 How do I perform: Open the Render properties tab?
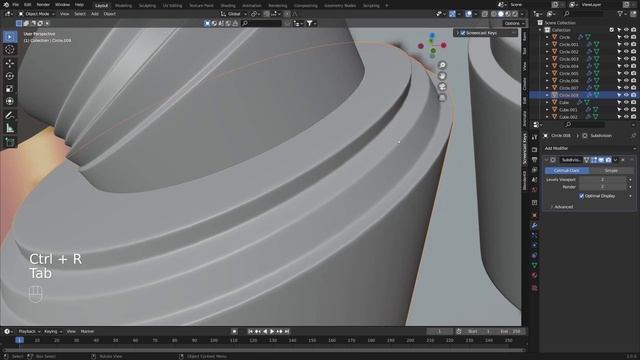tap(535, 150)
